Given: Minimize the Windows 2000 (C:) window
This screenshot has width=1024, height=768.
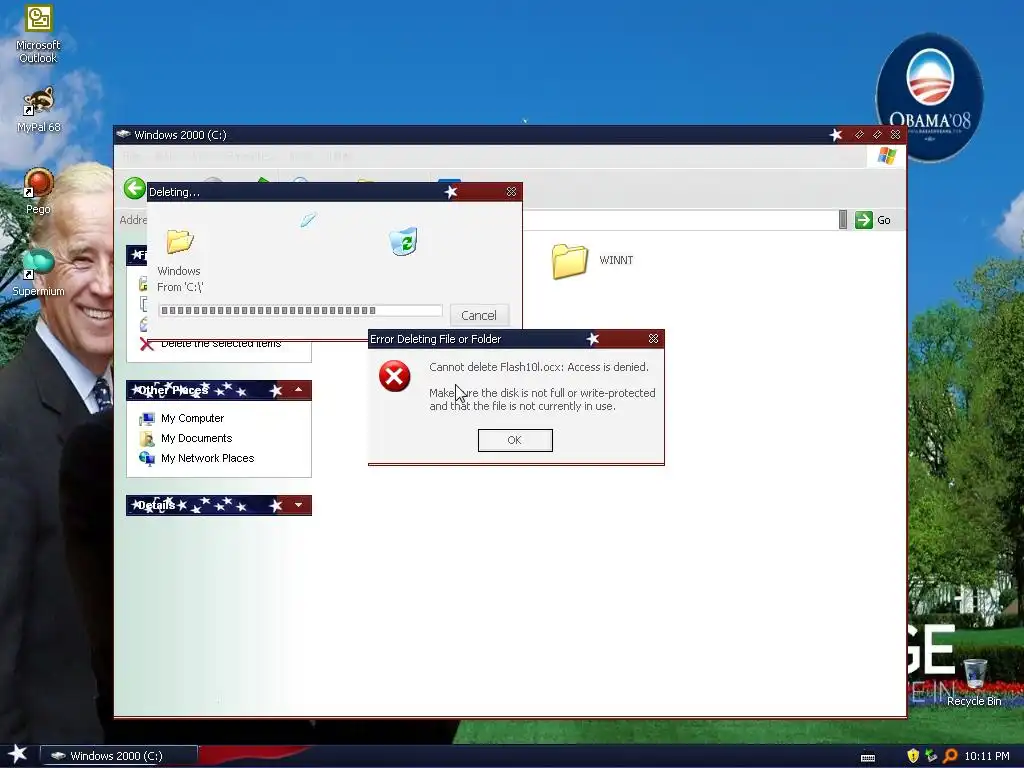Looking at the screenshot, I should click(x=859, y=135).
